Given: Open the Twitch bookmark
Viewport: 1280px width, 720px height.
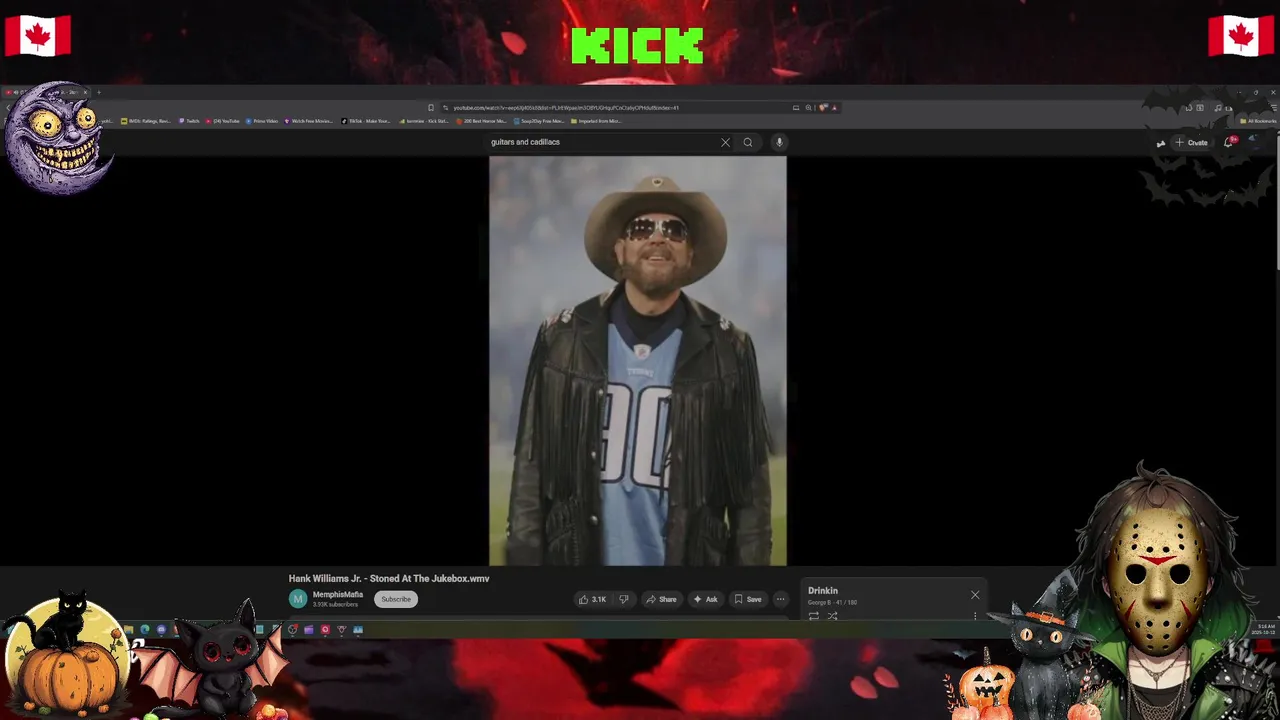Looking at the screenshot, I should (x=190, y=121).
